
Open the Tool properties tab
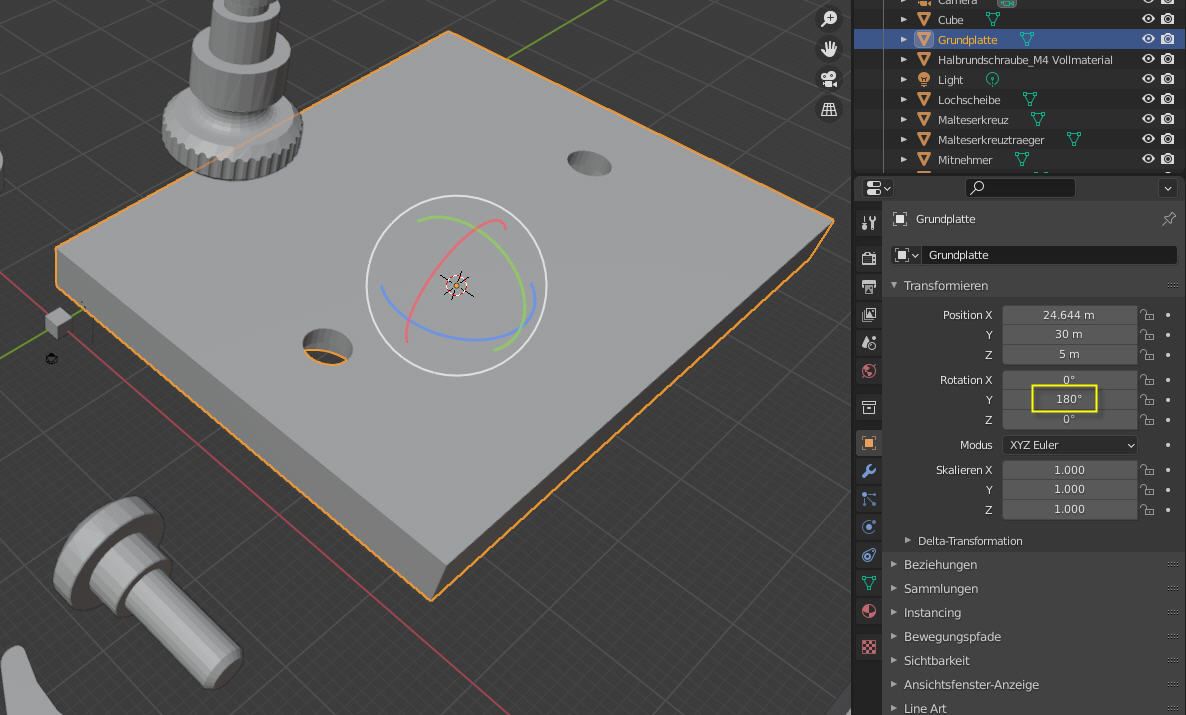(869, 222)
